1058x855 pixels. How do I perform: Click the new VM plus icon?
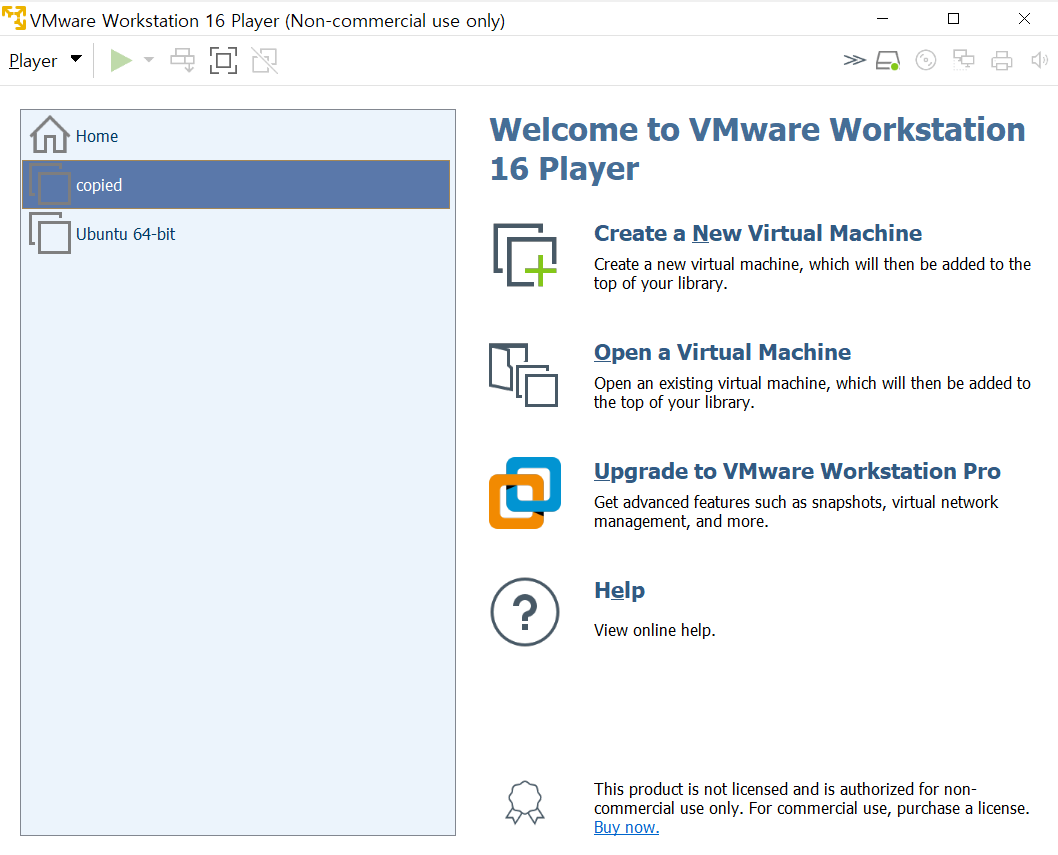coord(525,255)
